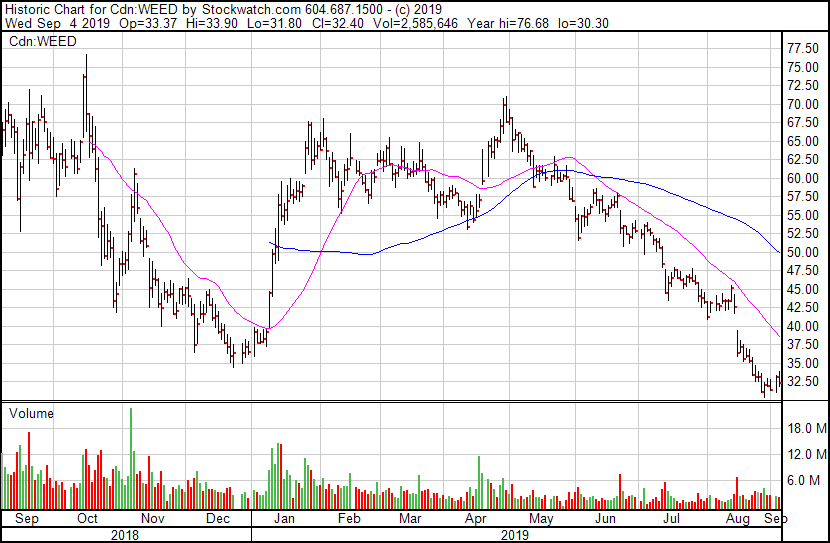Select the 52.50 price axis label
830x543 pixels.
click(803, 234)
